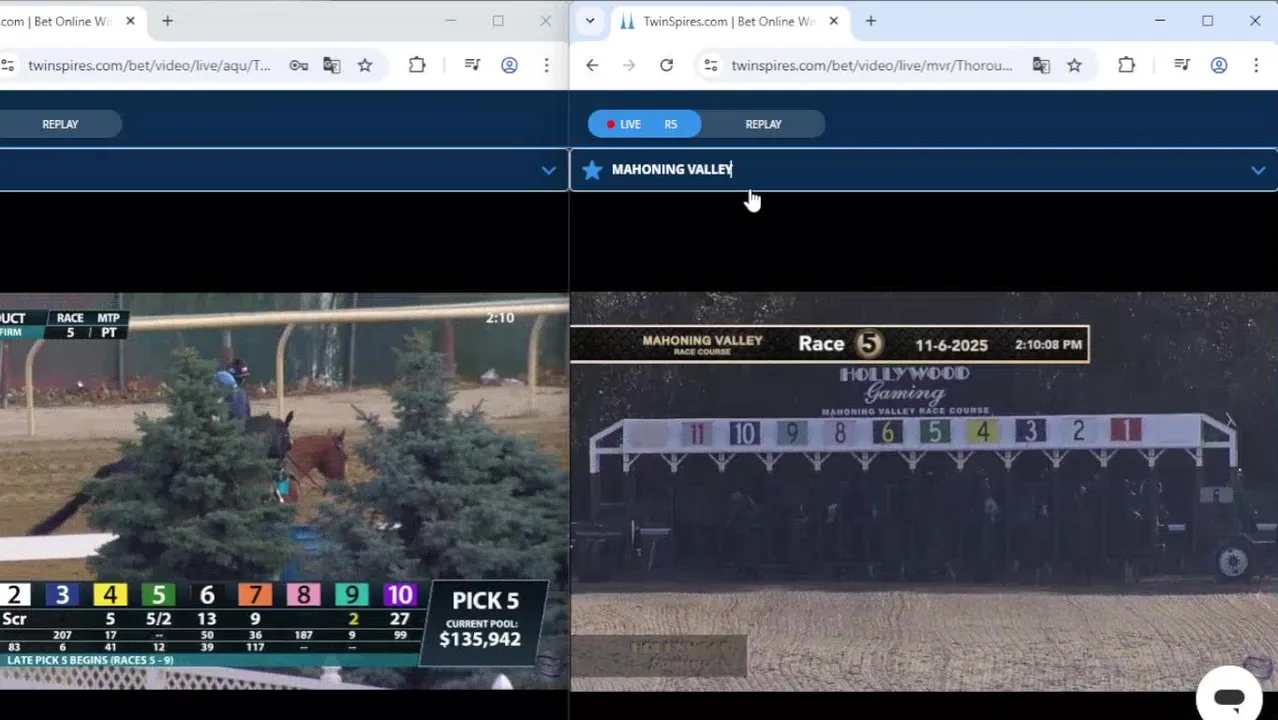This screenshot has width=1278, height=720.
Task: Open media control icon in right browser
Action: [x=1182, y=65]
